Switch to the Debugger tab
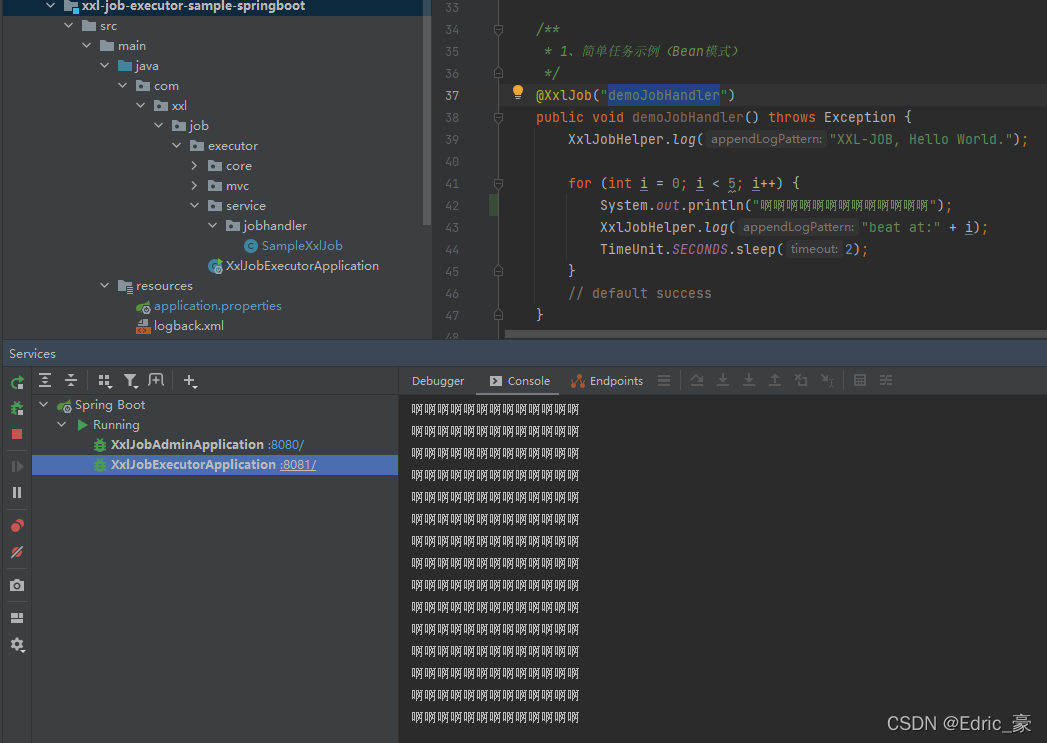The width and height of the screenshot is (1047, 743). pyautogui.click(x=437, y=381)
